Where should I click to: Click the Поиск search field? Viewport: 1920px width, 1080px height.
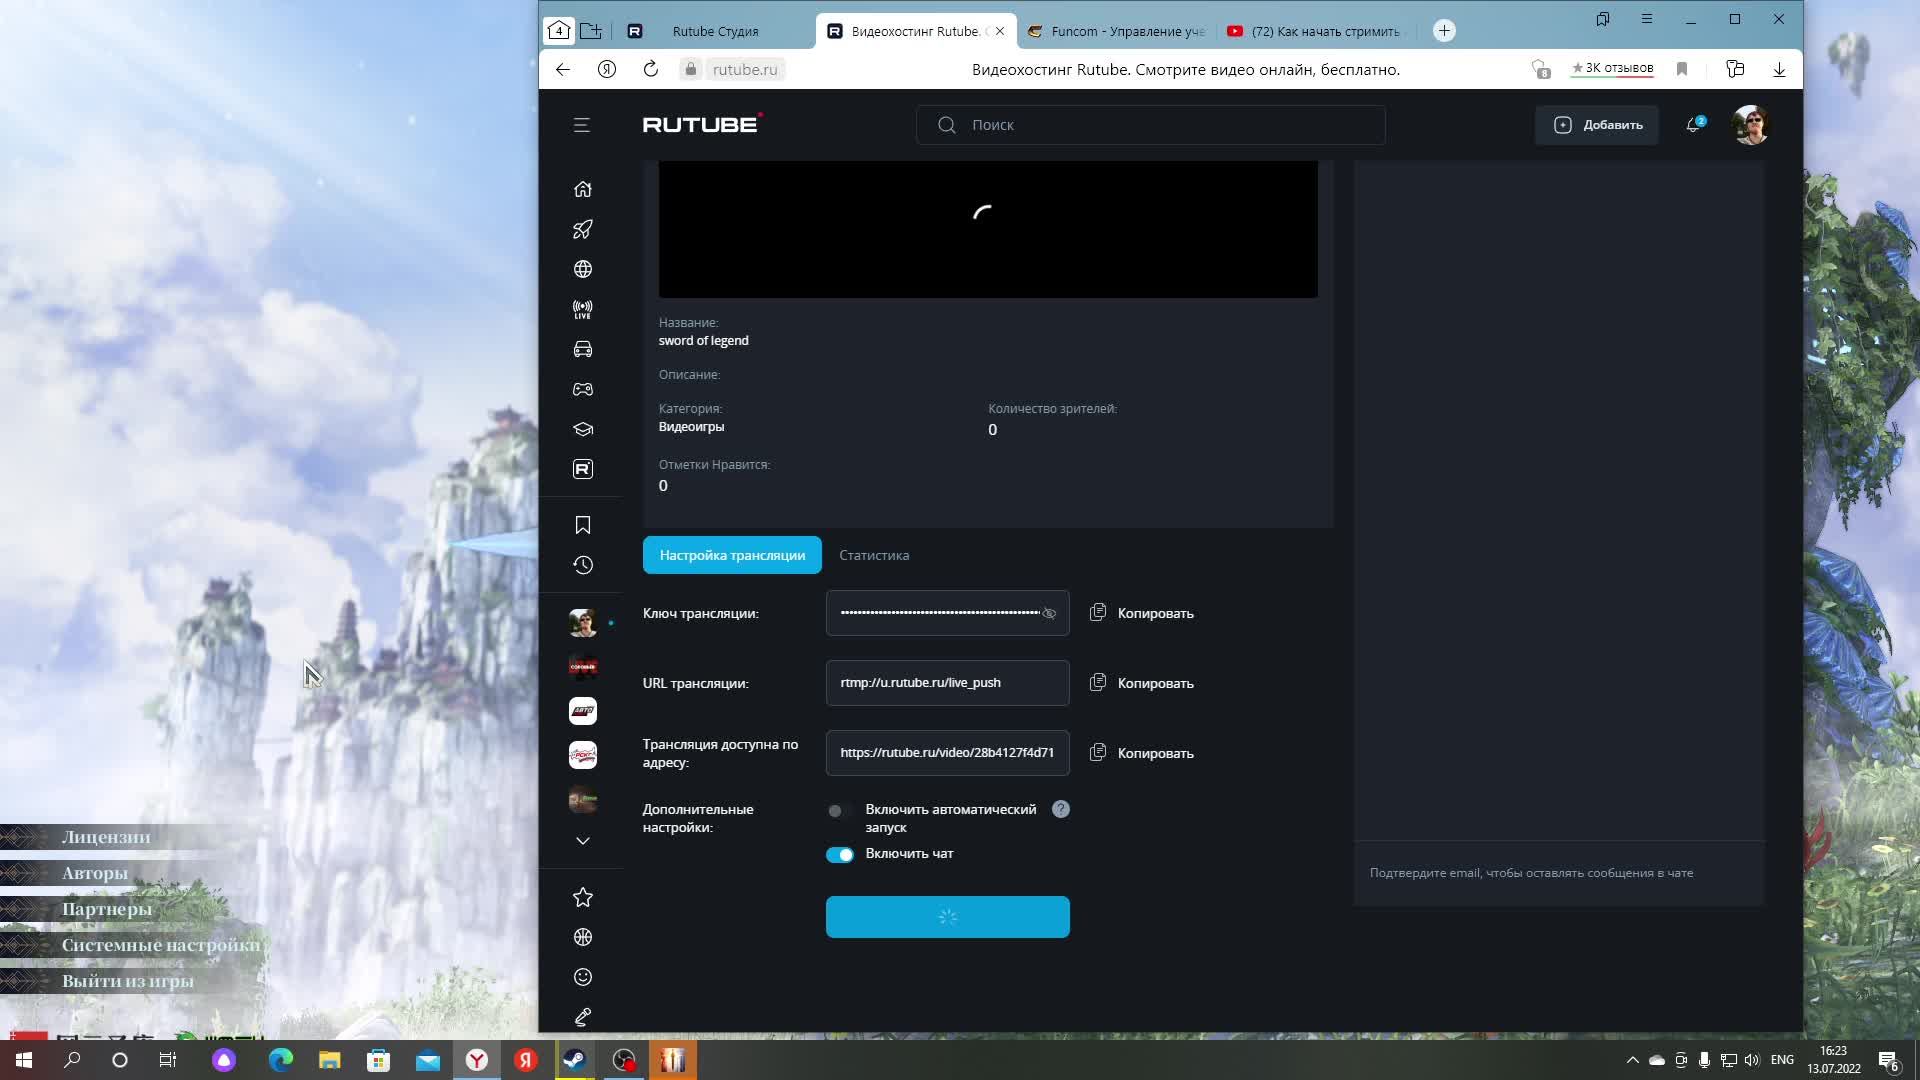pos(1150,125)
